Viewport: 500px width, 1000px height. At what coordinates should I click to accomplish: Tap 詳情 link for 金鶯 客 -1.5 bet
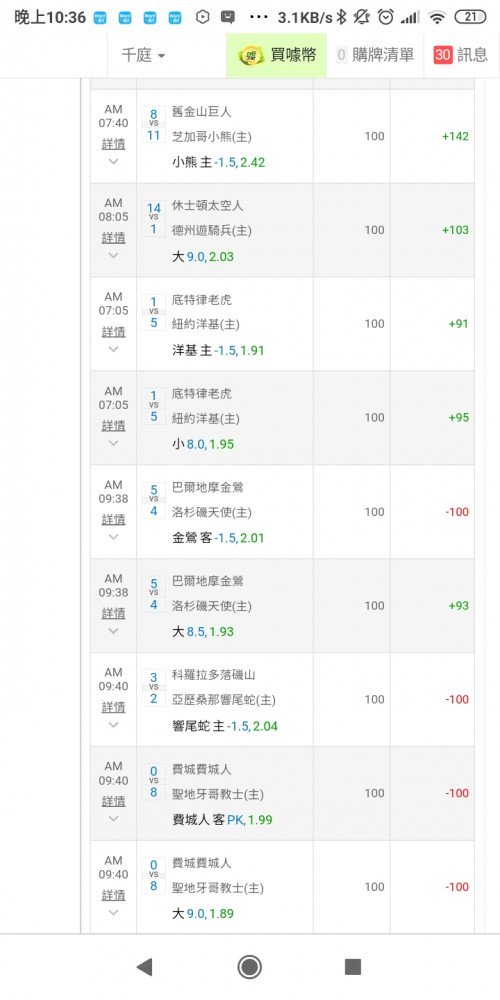[x=114, y=520]
